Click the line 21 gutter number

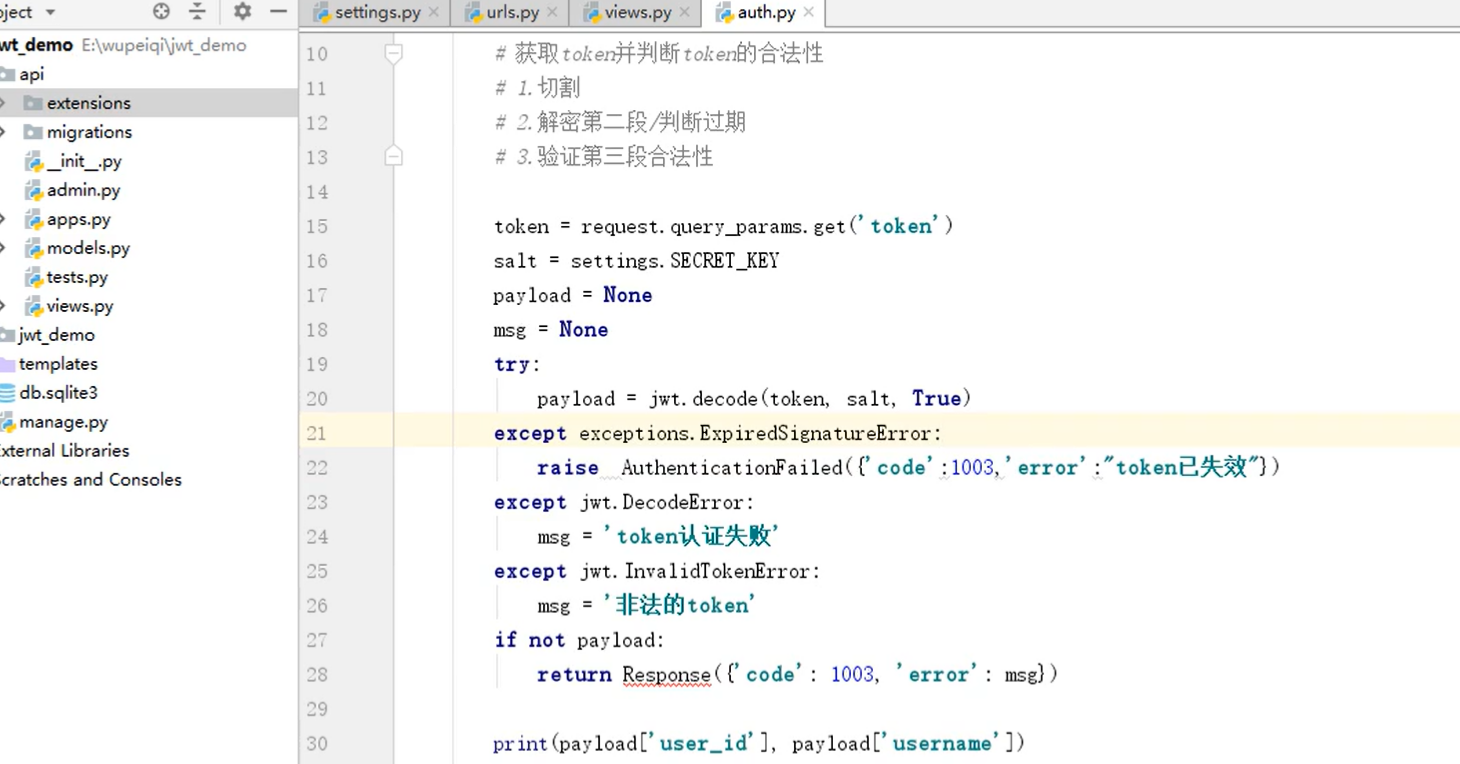pyautogui.click(x=317, y=433)
